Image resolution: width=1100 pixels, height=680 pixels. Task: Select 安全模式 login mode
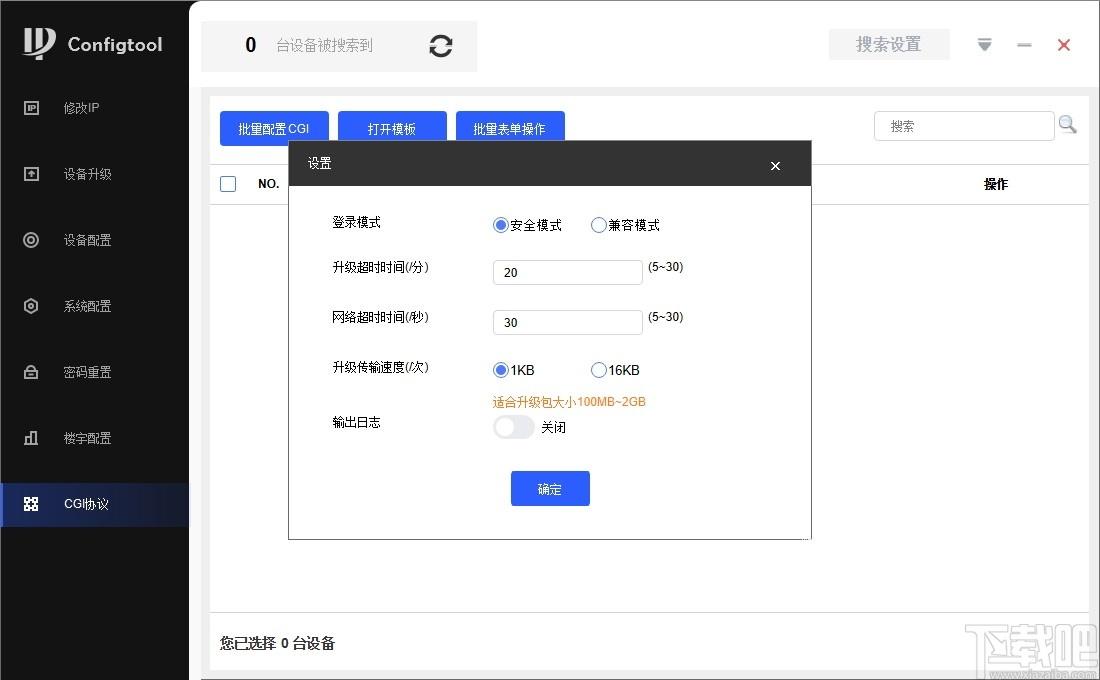point(501,225)
